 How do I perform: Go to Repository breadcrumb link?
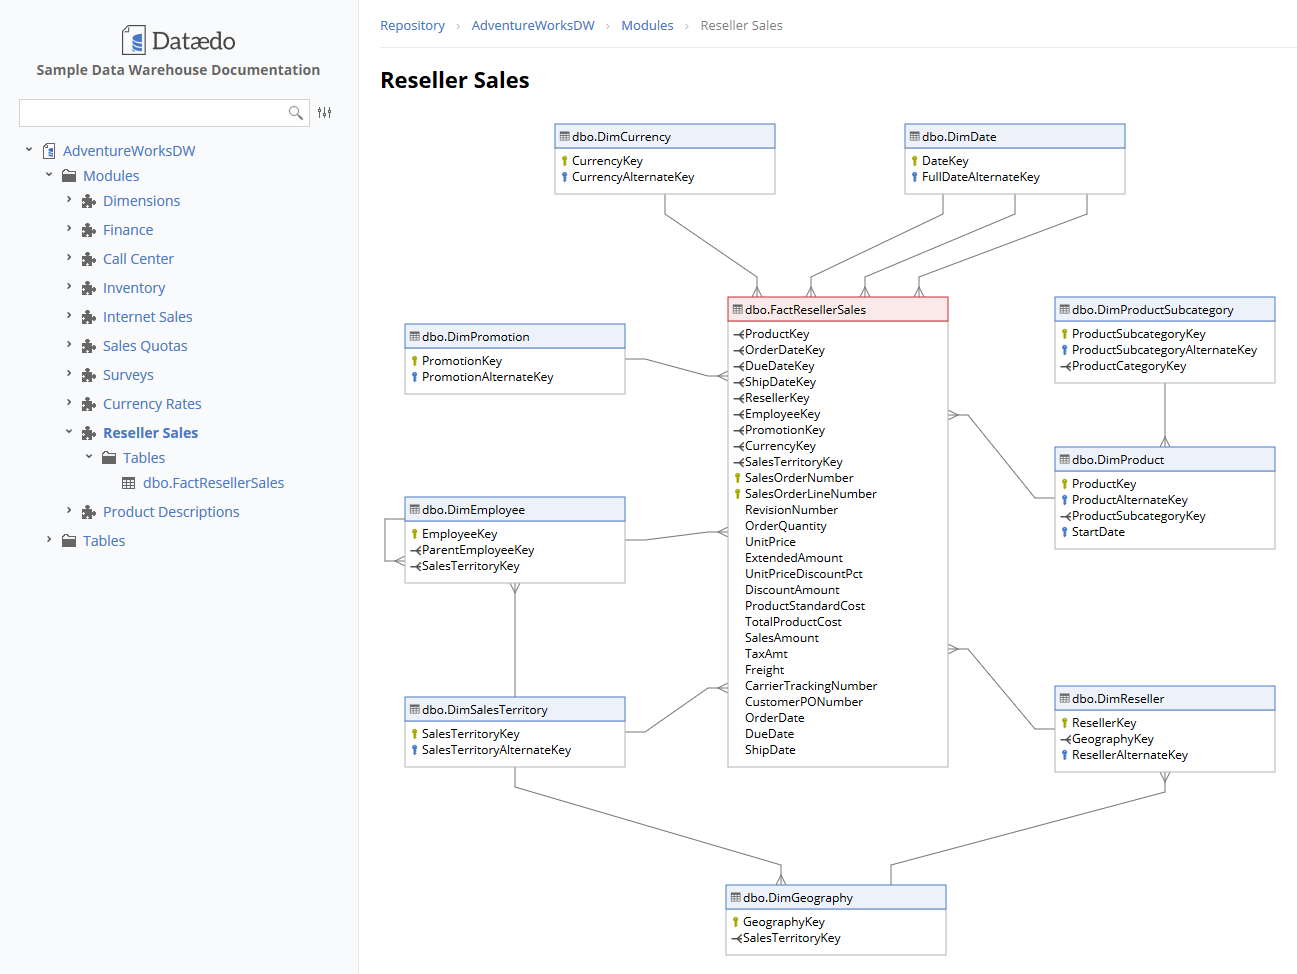click(412, 26)
